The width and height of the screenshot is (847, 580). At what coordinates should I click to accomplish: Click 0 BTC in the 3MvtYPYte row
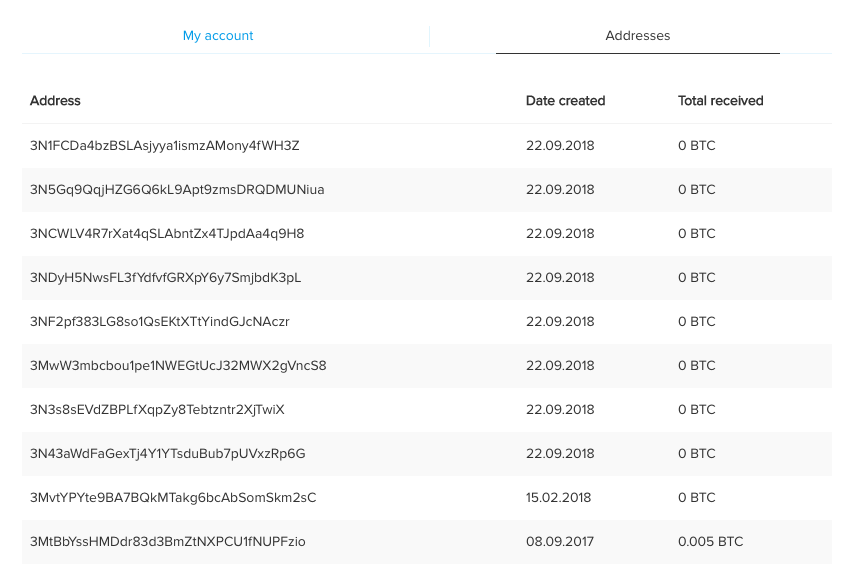[x=696, y=497]
